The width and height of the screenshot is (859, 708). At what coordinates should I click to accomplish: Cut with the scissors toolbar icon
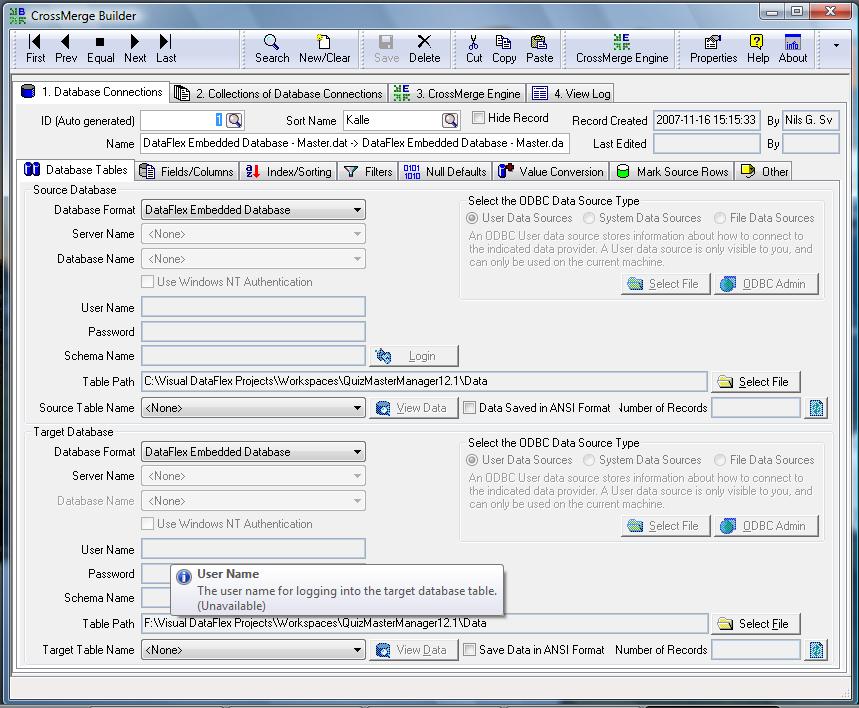point(474,49)
